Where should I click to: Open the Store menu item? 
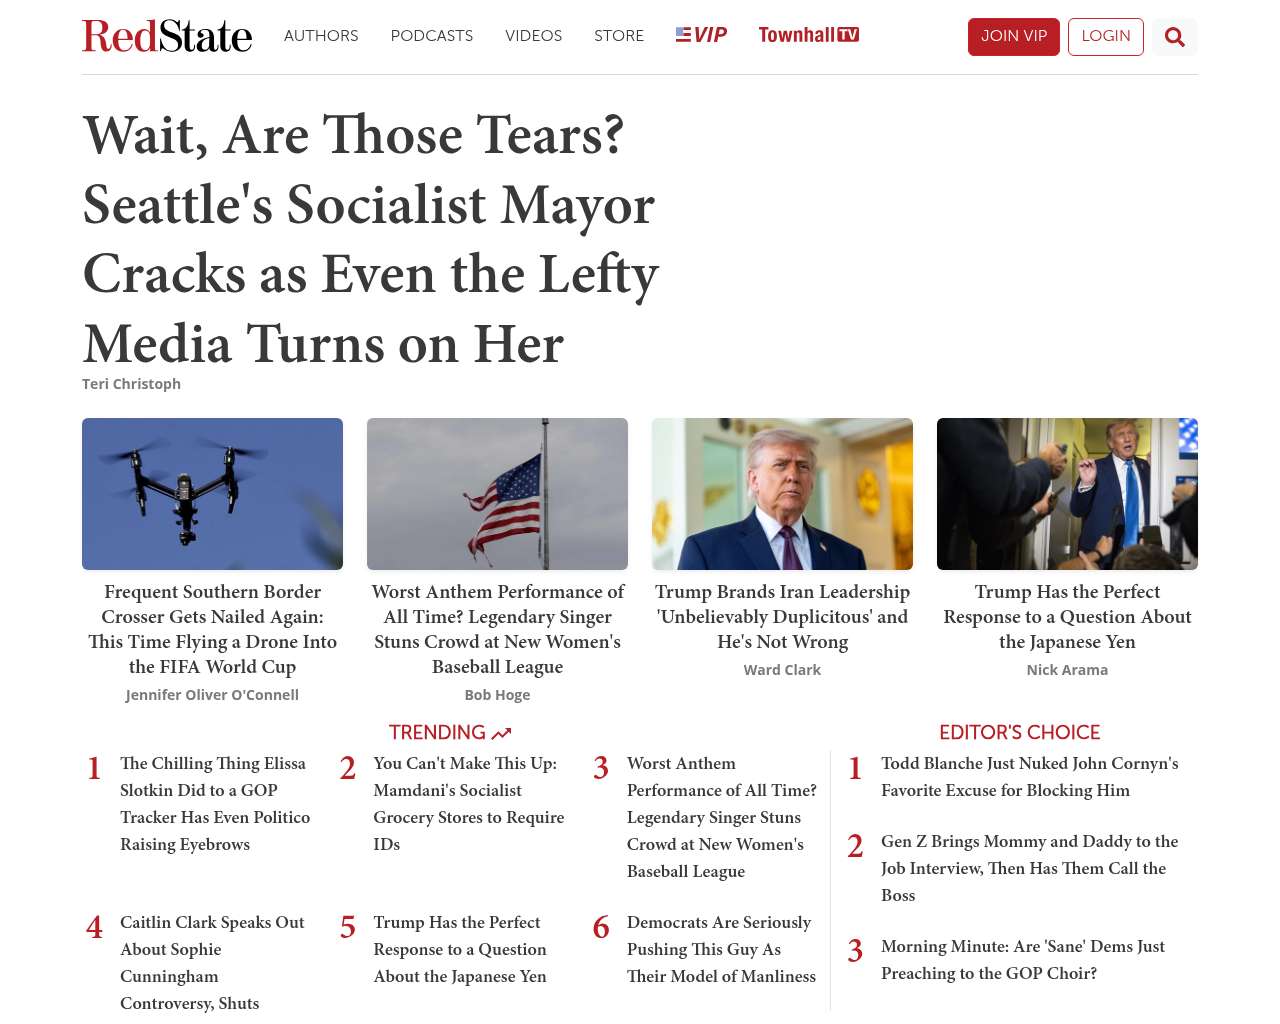tap(619, 36)
